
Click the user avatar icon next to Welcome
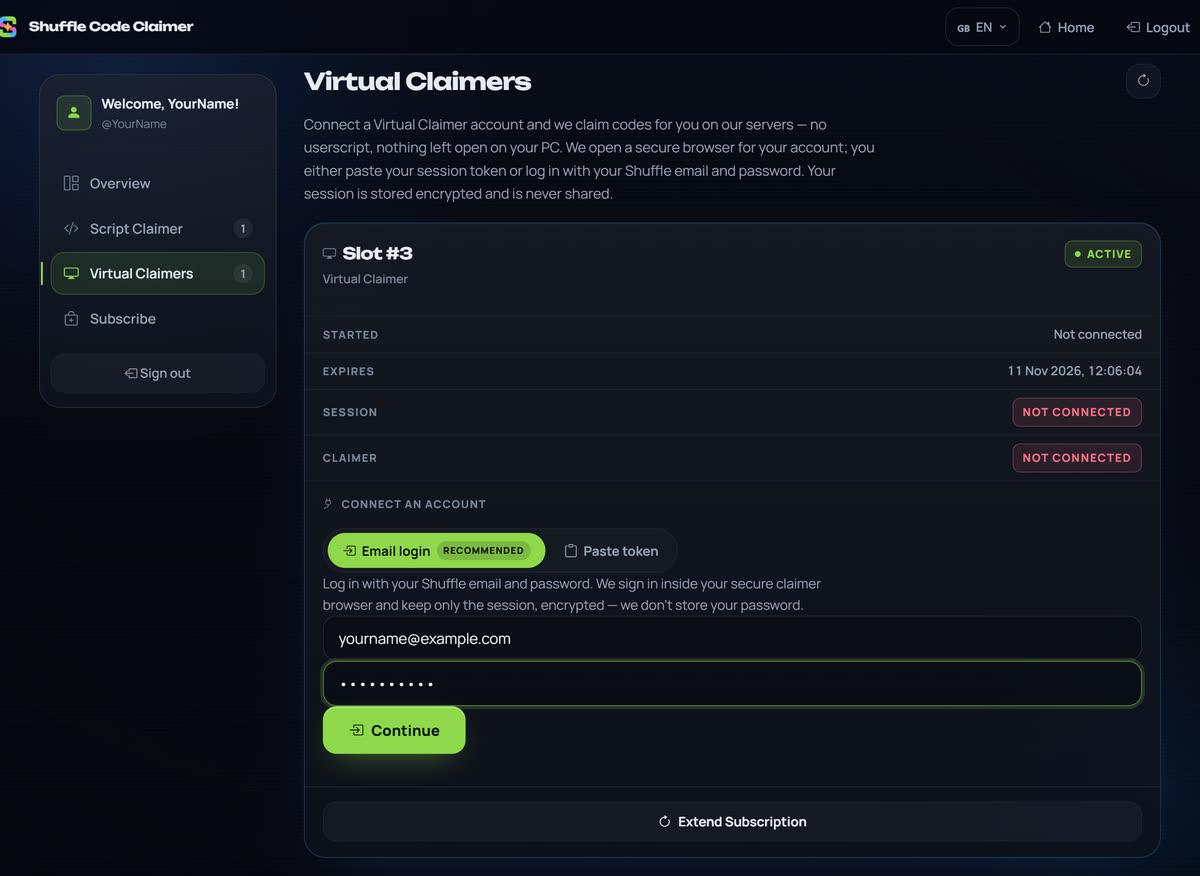(74, 113)
